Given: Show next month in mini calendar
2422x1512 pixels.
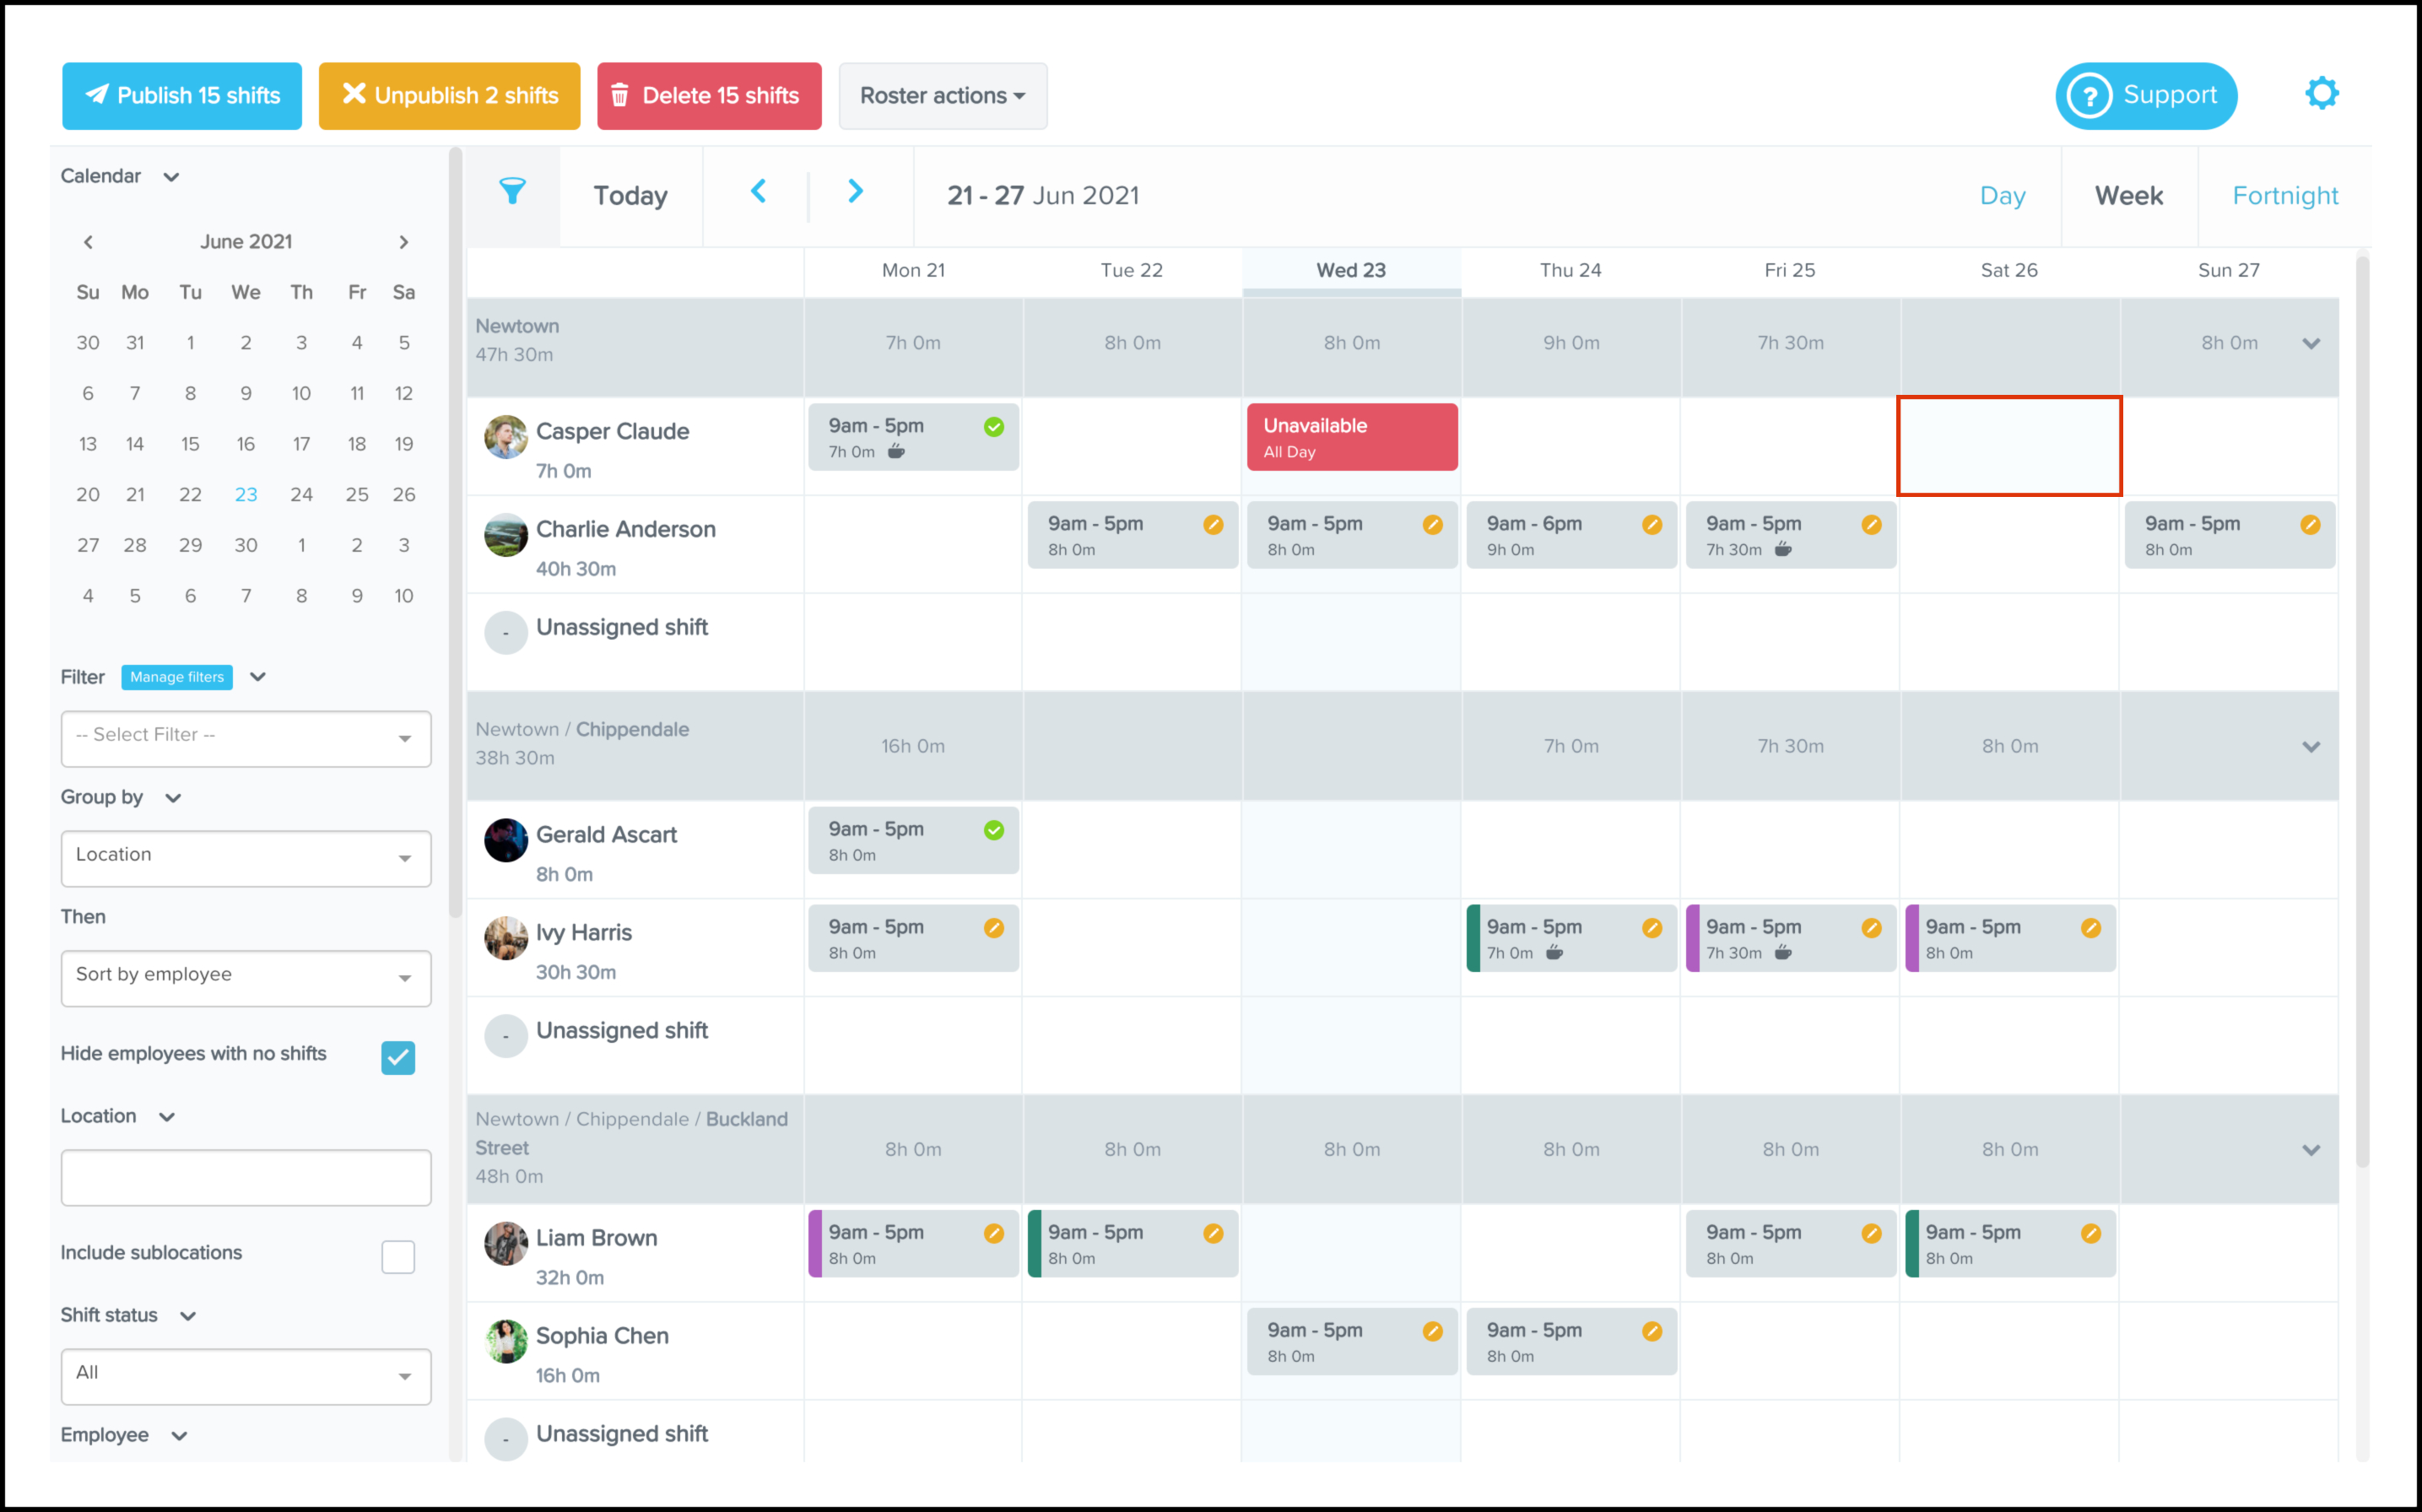Looking at the screenshot, I should point(403,242).
